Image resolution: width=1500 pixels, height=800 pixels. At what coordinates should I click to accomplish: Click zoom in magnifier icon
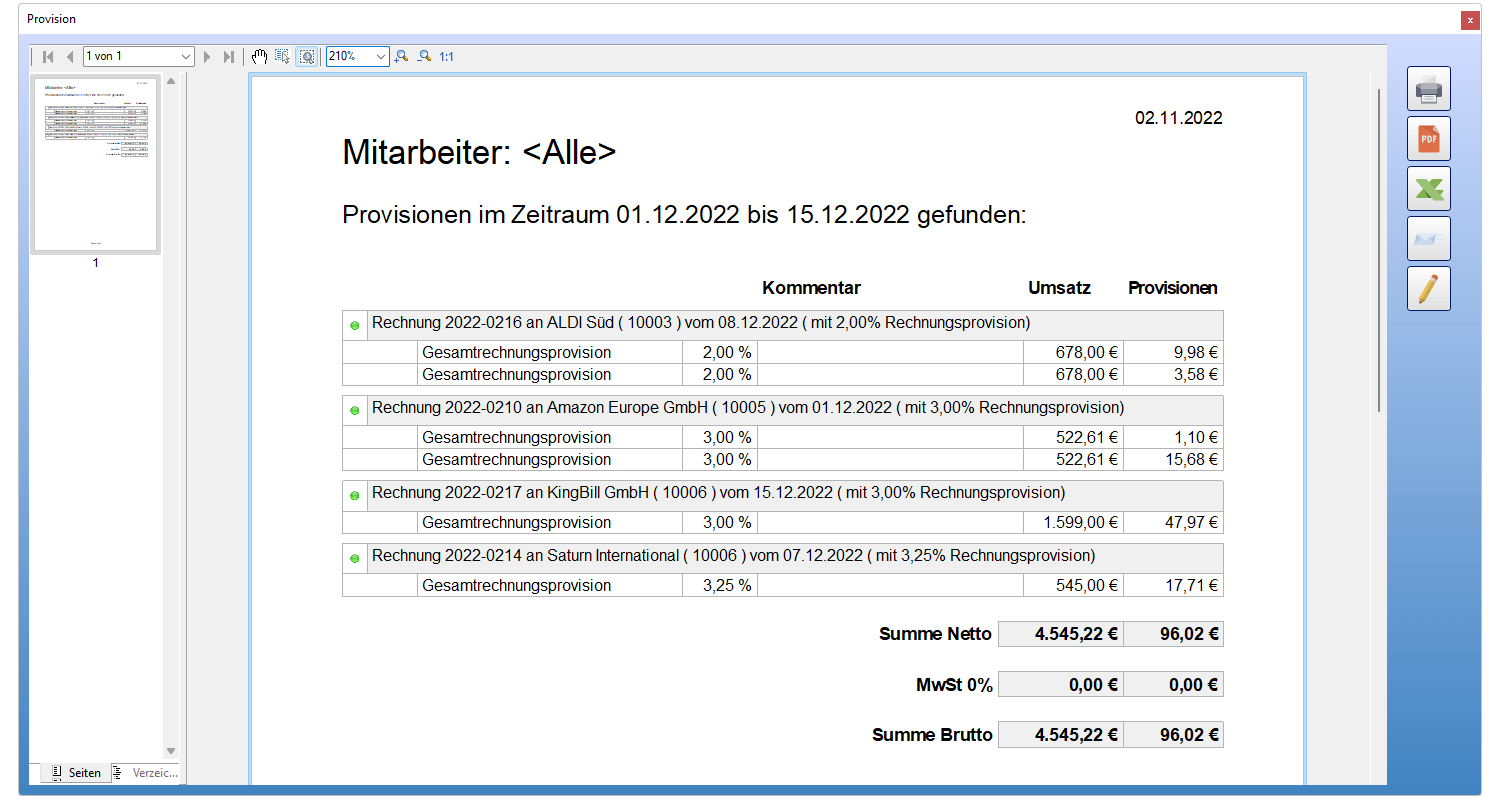coord(402,57)
